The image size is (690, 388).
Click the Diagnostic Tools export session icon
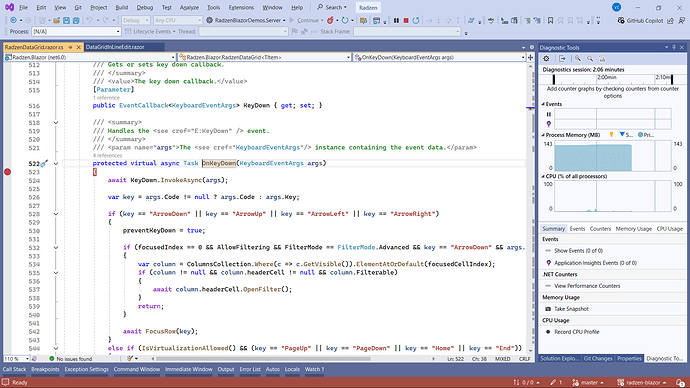562,59
